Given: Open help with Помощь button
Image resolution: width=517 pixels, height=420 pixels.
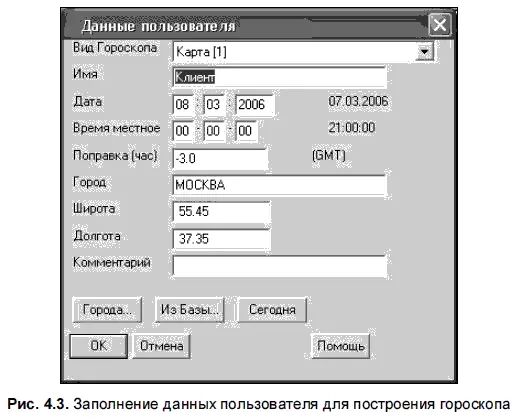Looking at the screenshot, I should tap(341, 346).
